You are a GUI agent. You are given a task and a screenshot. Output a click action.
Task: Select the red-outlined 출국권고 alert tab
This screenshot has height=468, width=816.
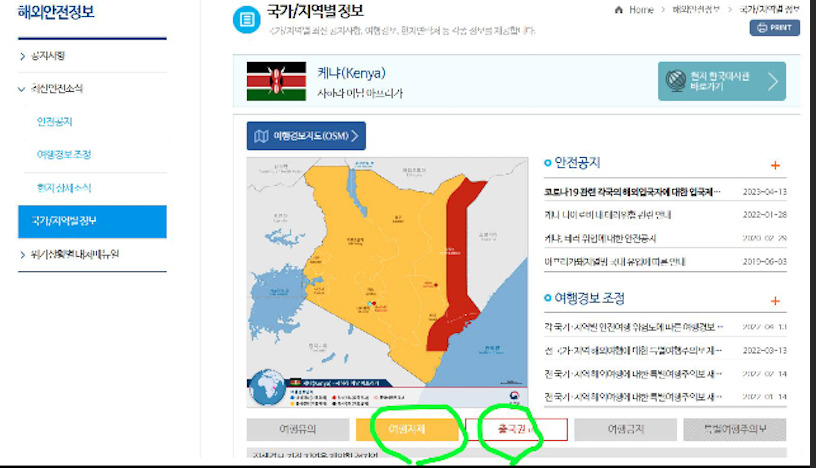(516, 429)
